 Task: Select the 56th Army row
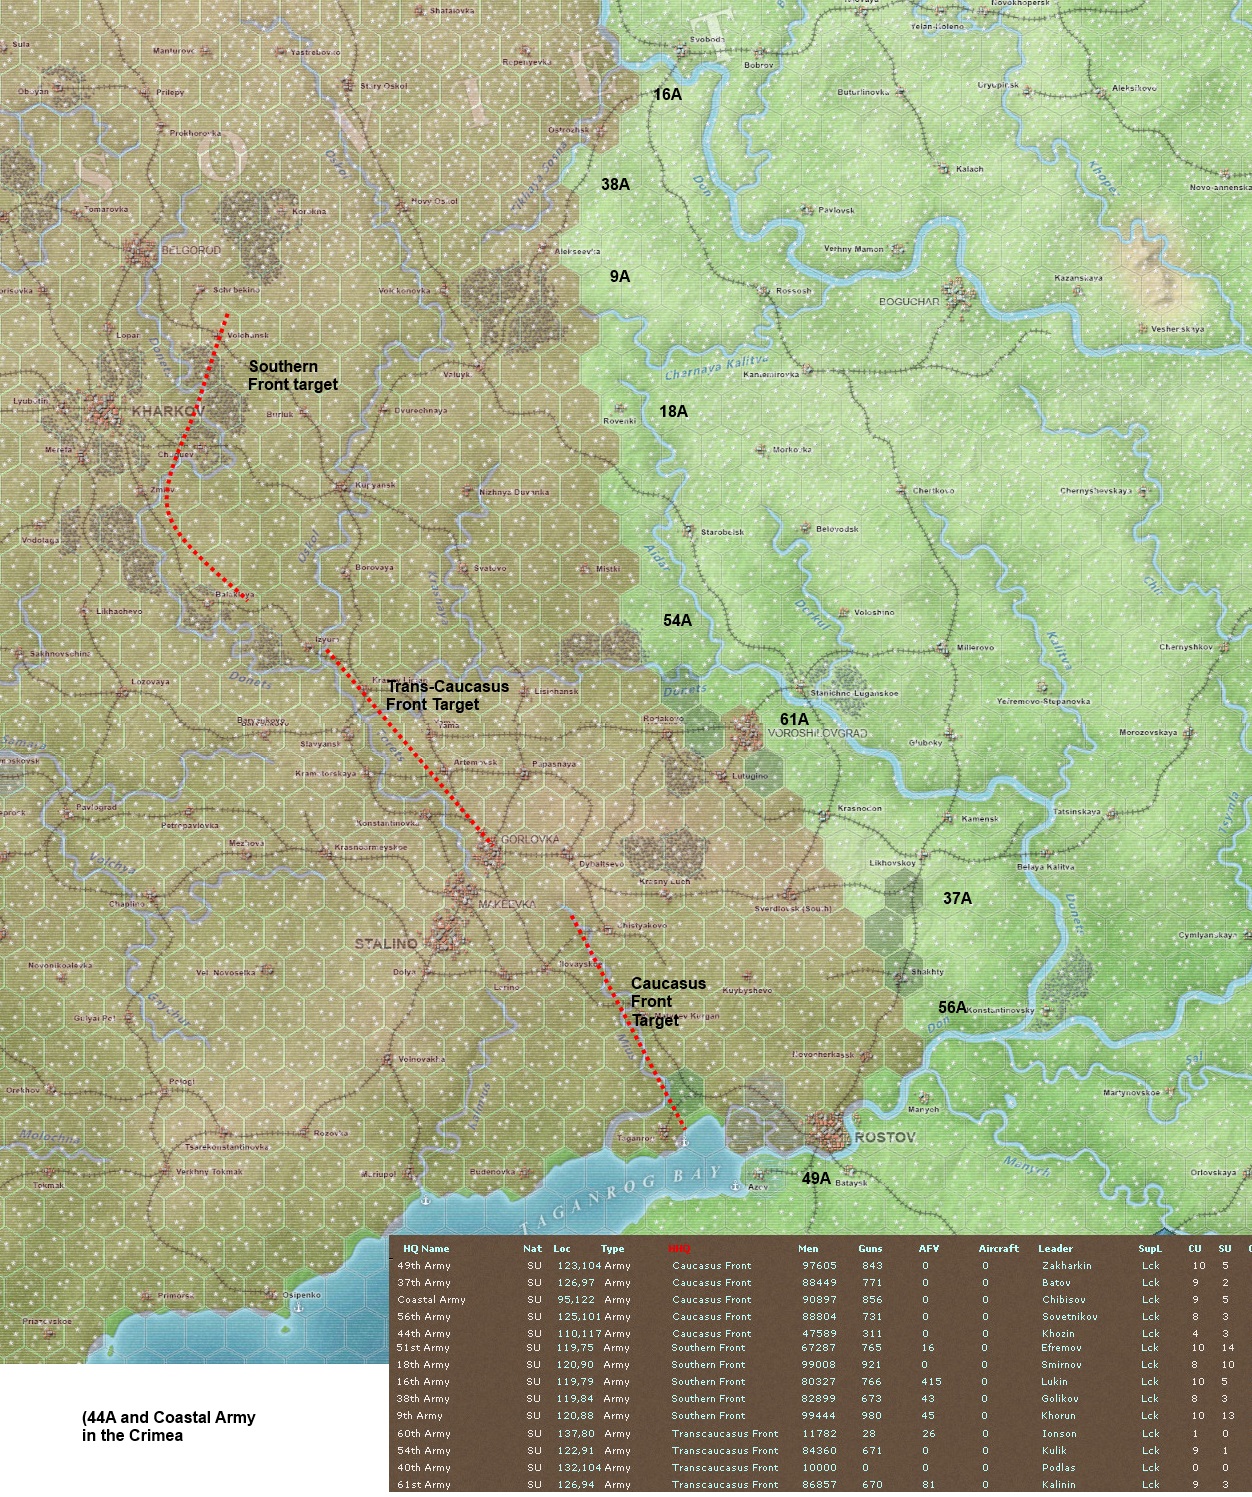click(x=820, y=1316)
